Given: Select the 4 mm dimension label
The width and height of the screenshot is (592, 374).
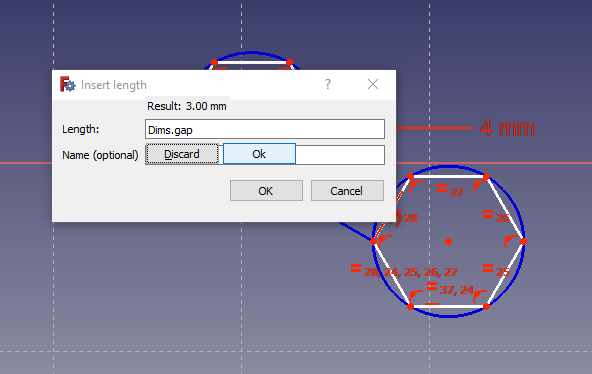Looking at the screenshot, I should point(507,128).
